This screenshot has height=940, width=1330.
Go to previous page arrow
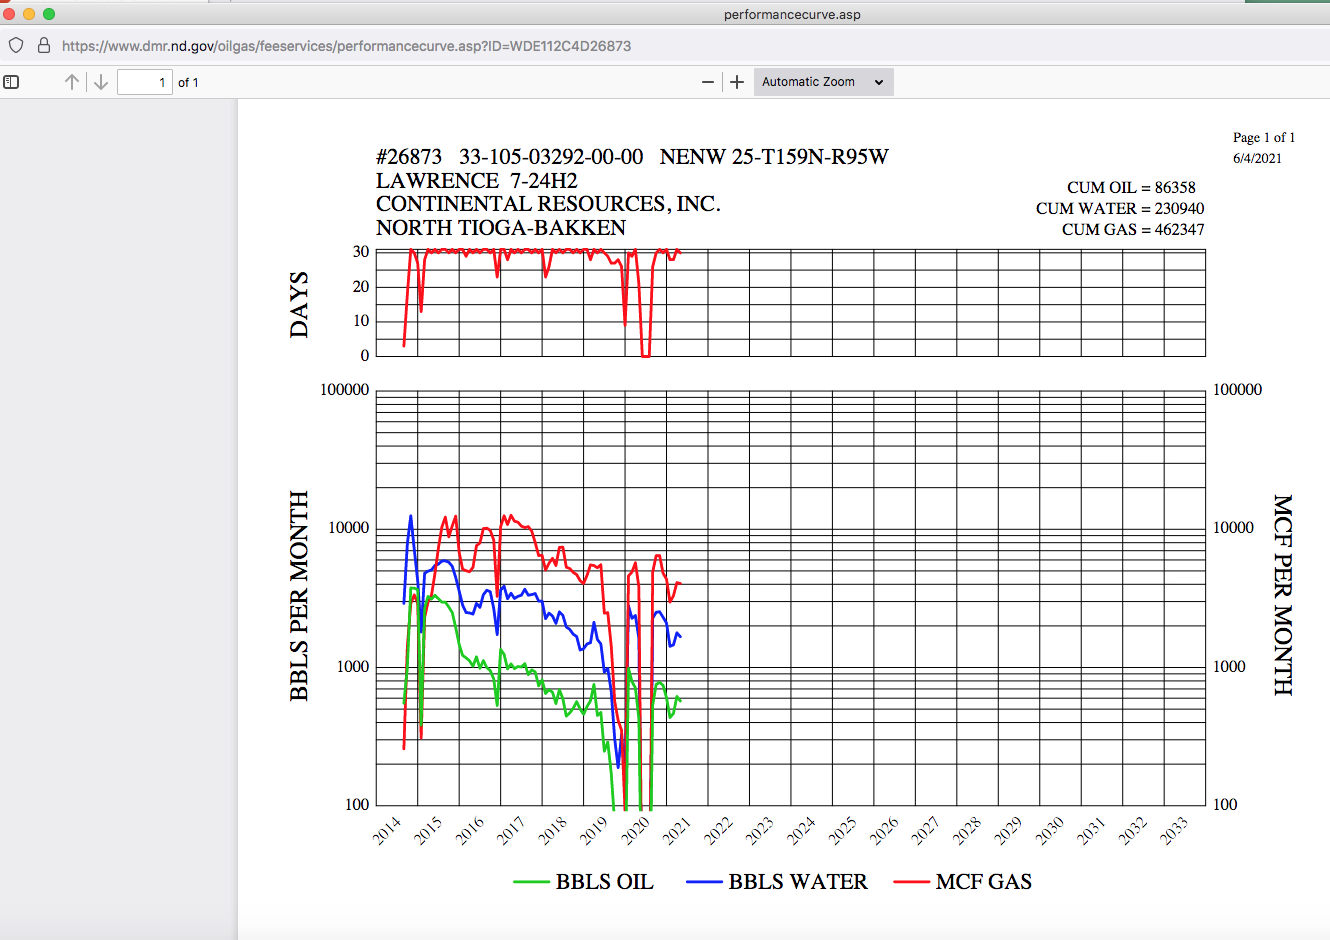(x=72, y=82)
